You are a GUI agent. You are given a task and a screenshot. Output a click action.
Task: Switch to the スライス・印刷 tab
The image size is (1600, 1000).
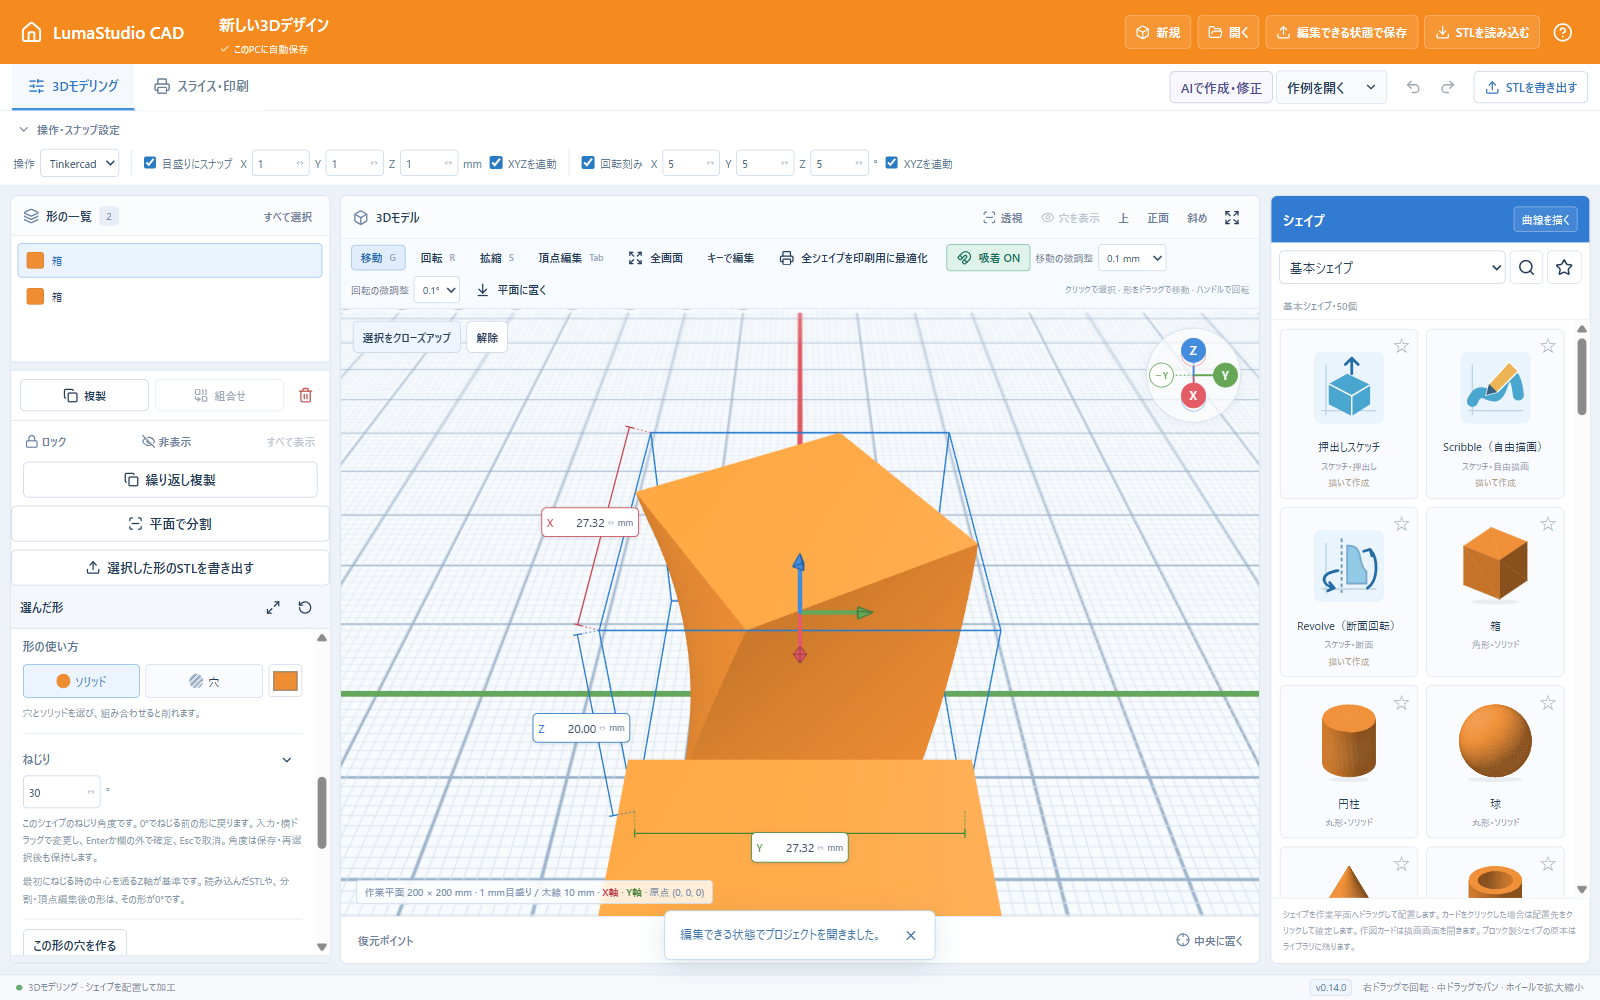201,86
